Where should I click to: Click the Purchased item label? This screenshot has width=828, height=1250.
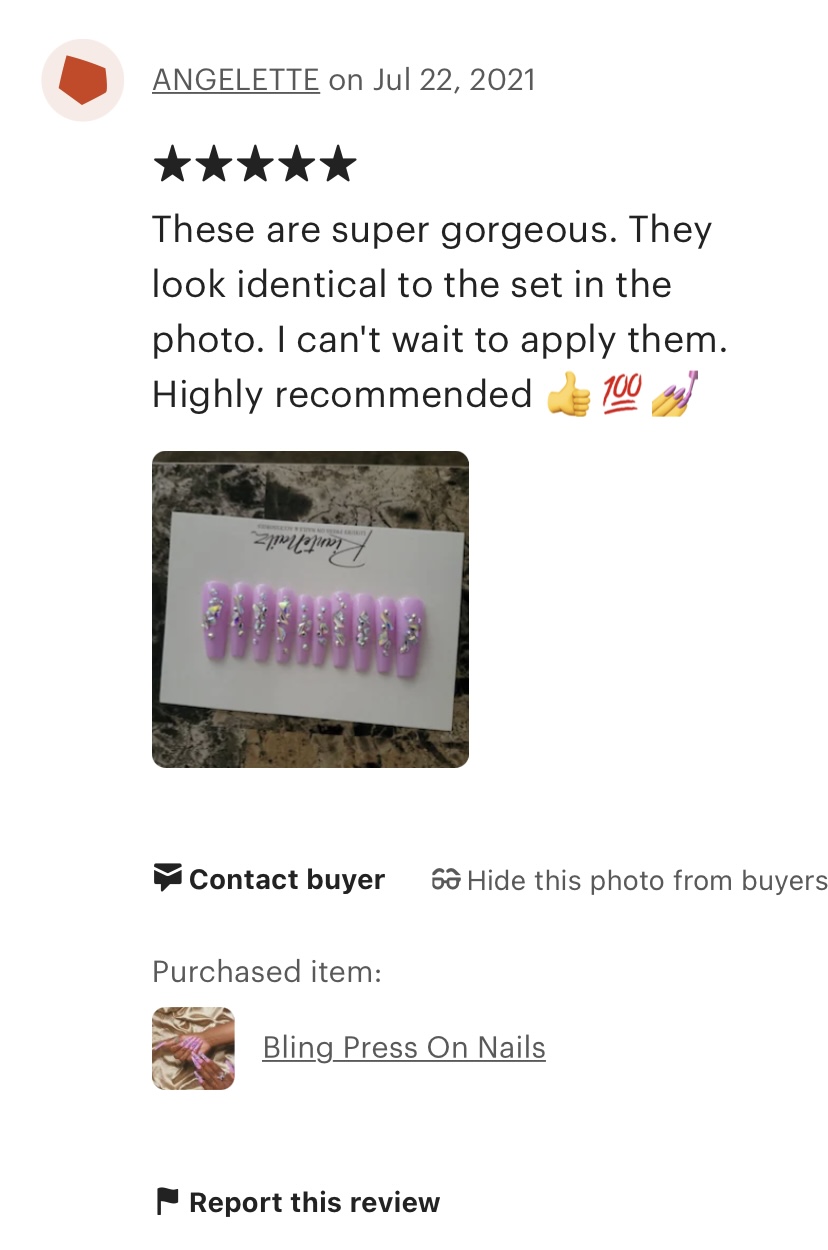[267, 972]
